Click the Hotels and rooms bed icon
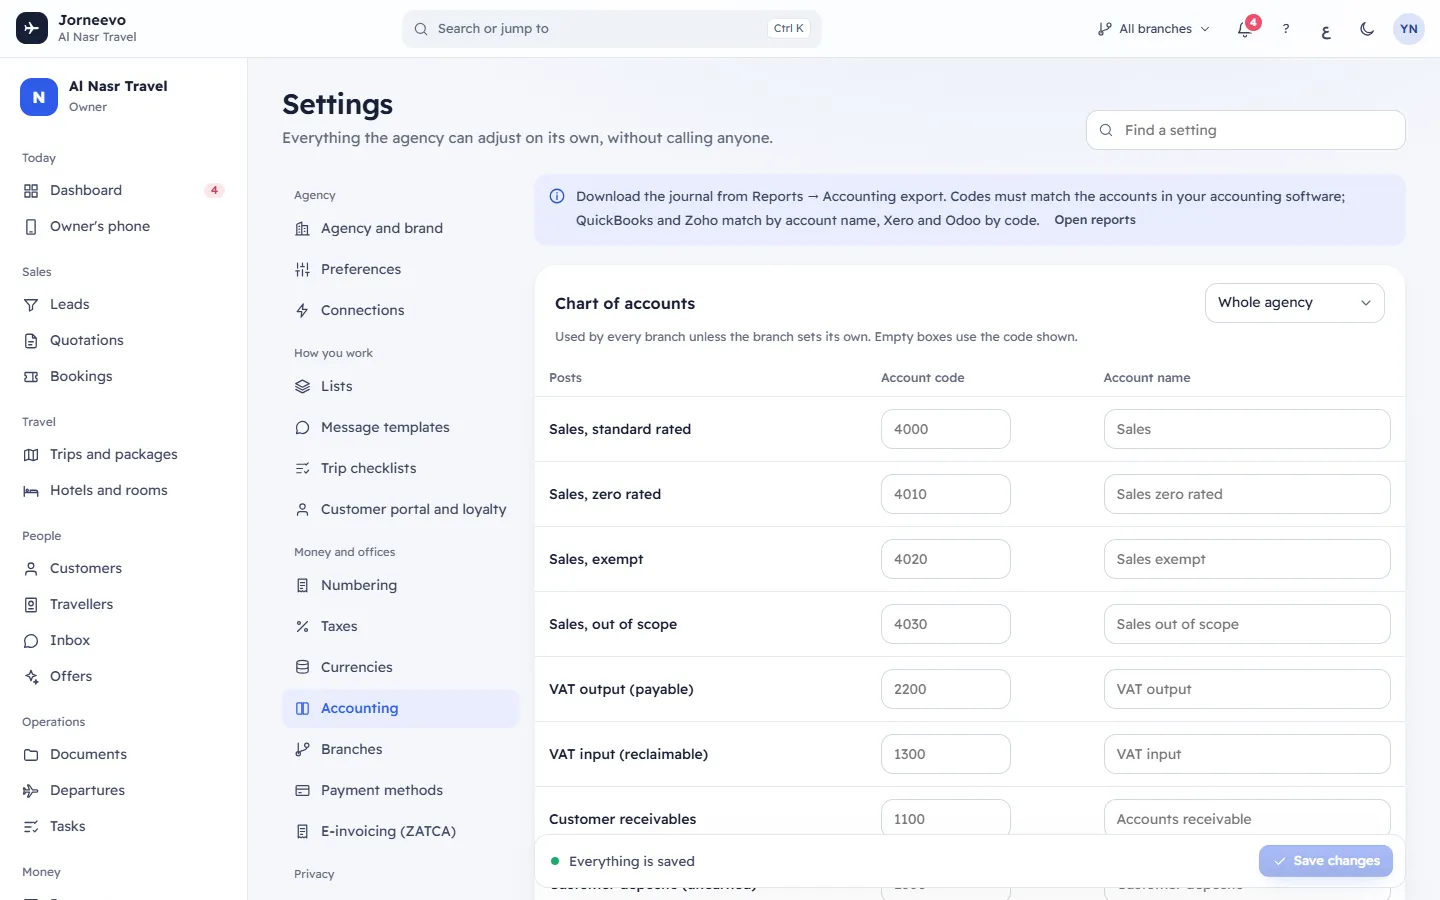 click(31, 491)
